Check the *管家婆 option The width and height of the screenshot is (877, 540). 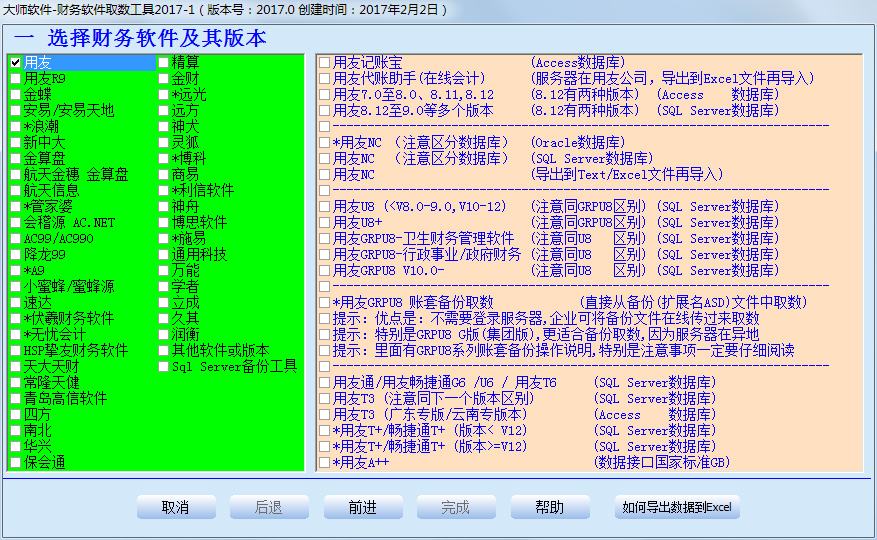16,207
